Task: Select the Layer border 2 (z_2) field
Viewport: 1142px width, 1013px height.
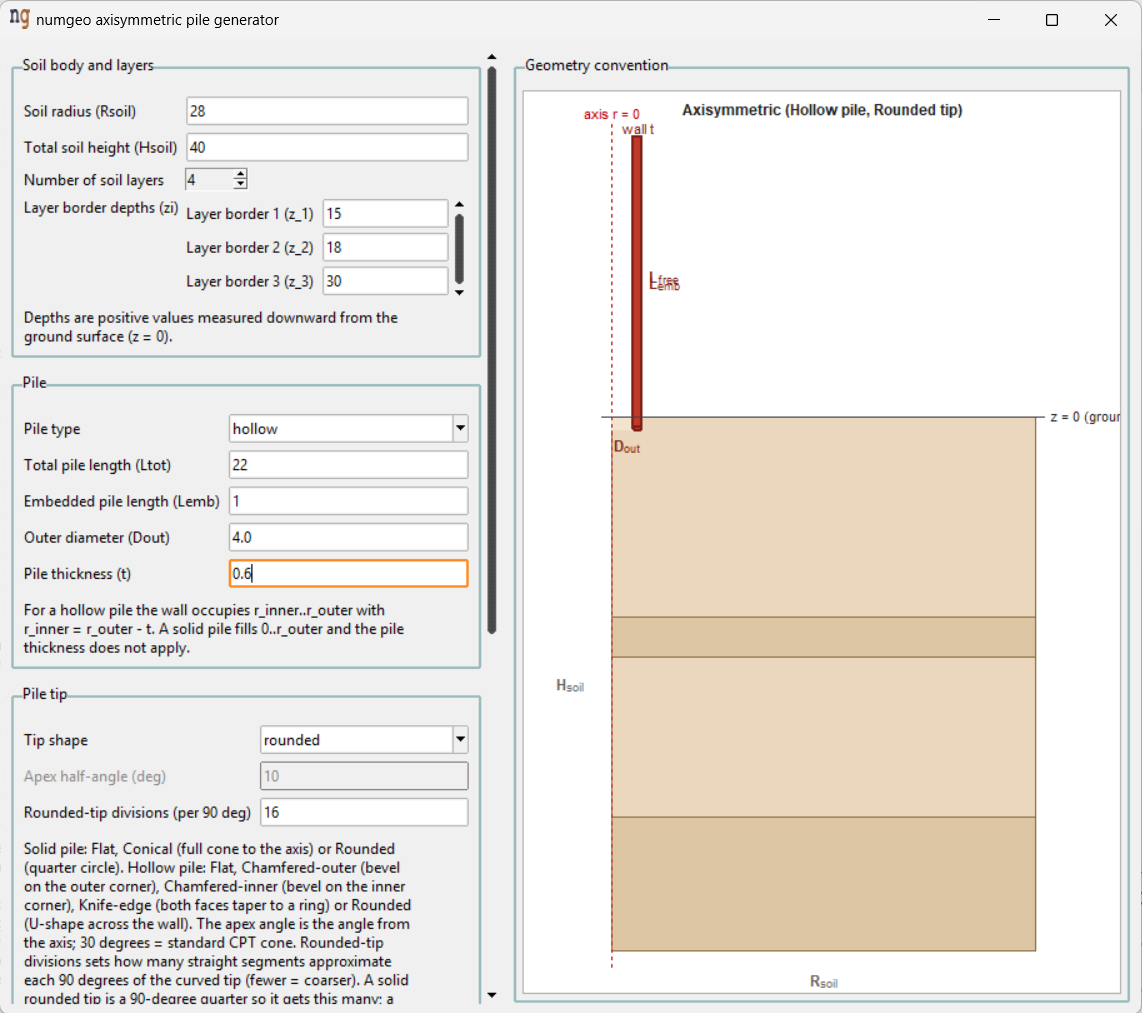Action: click(x=385, y=247)
